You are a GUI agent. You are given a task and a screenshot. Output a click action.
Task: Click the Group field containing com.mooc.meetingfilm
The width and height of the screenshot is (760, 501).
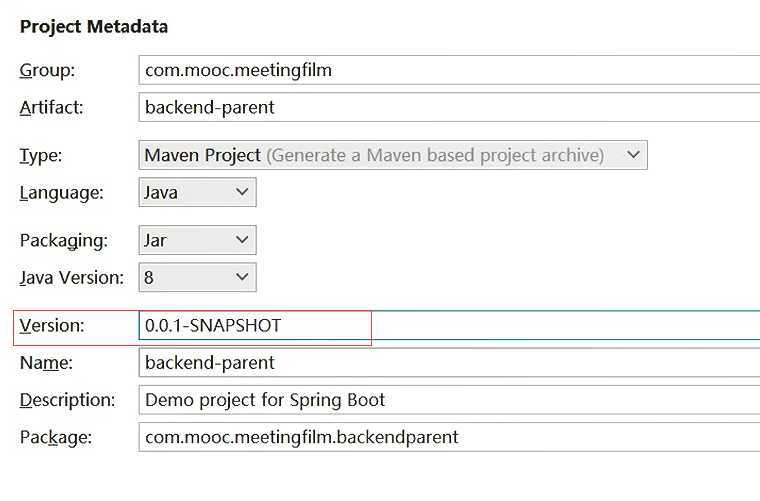pos(449,70)
